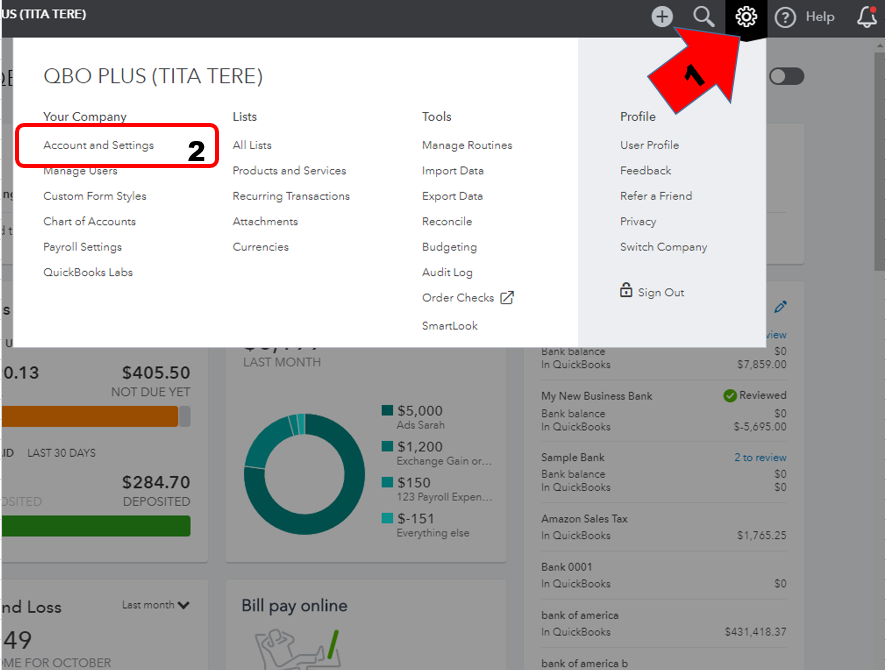Screen dimensions: 886x670
Task: Select Refer a Friend
Action: point(656,196)
